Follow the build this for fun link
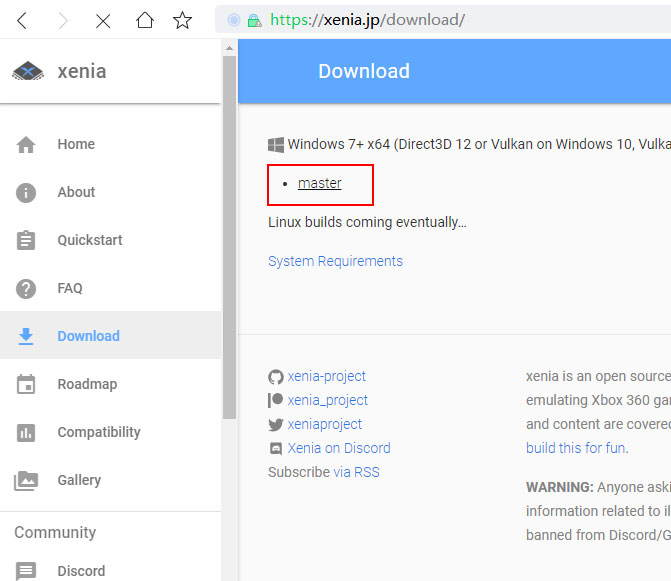This screenshot has height=581, width=671. coord(576,448)
